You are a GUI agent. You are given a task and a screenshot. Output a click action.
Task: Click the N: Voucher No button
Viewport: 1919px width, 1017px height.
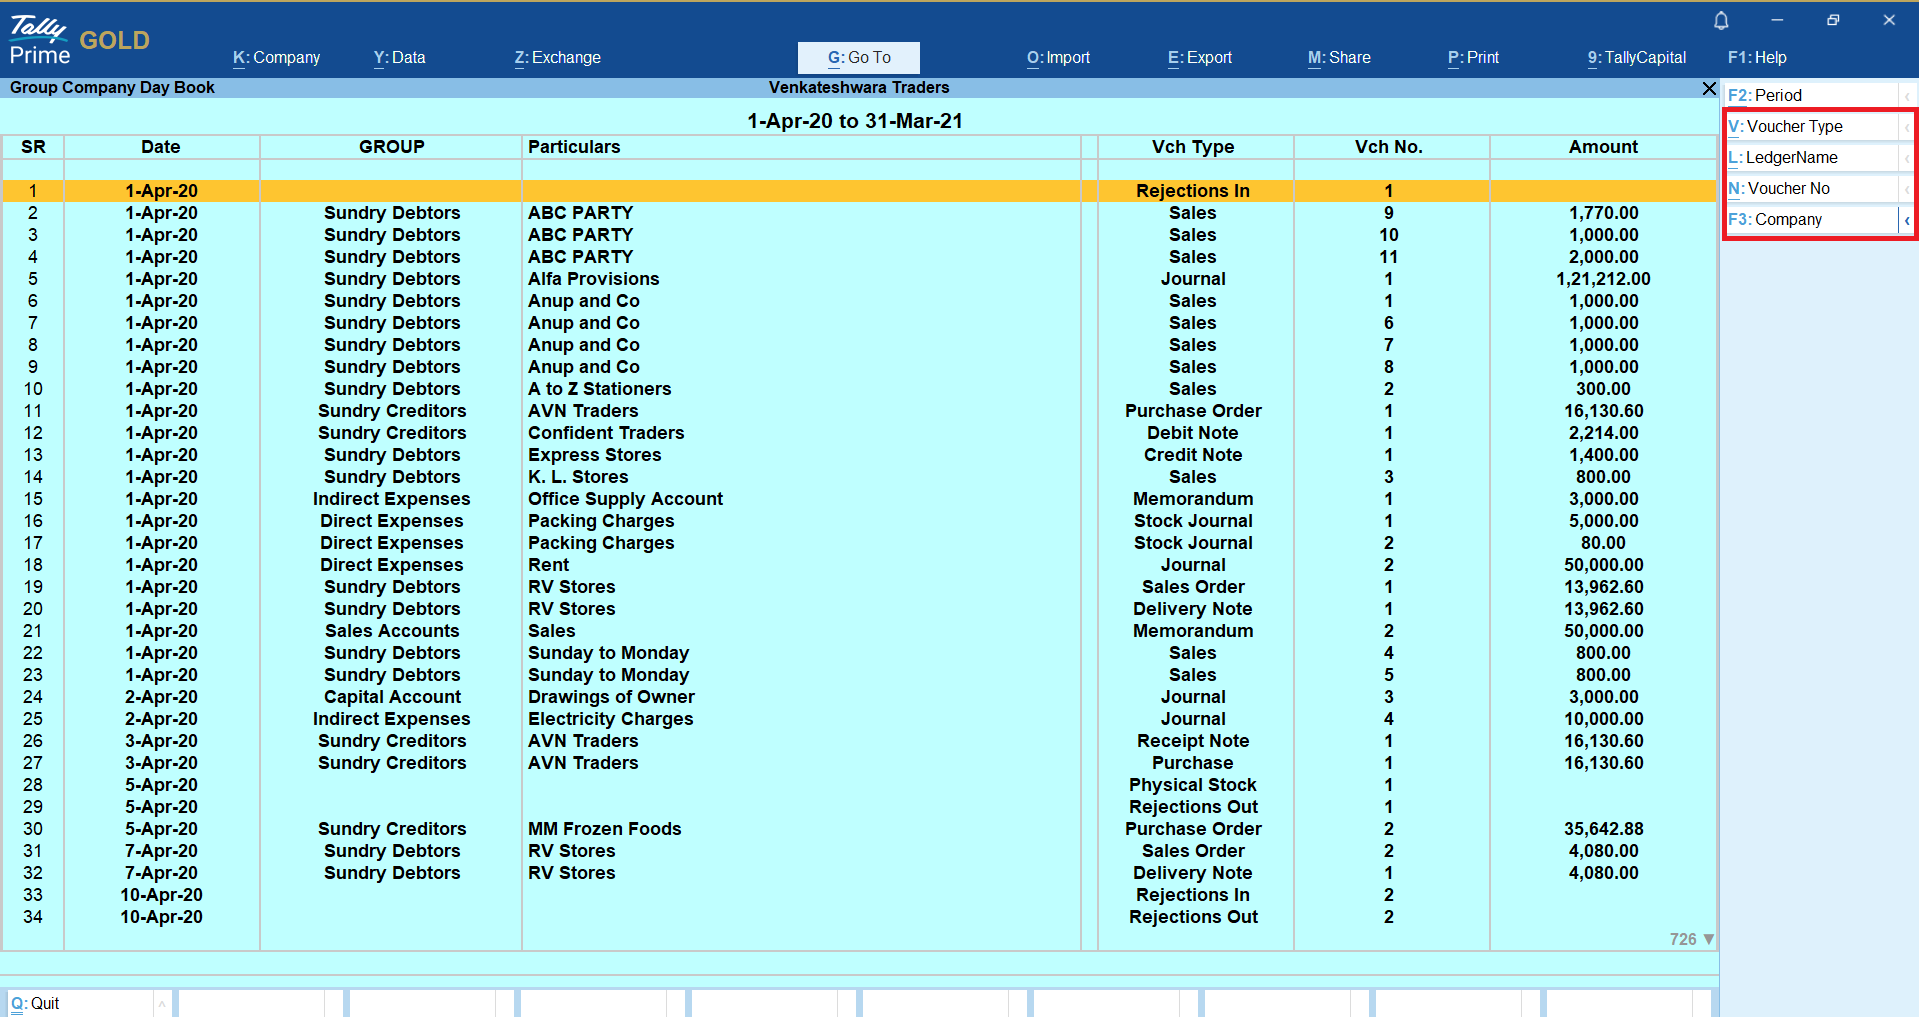1810,189
